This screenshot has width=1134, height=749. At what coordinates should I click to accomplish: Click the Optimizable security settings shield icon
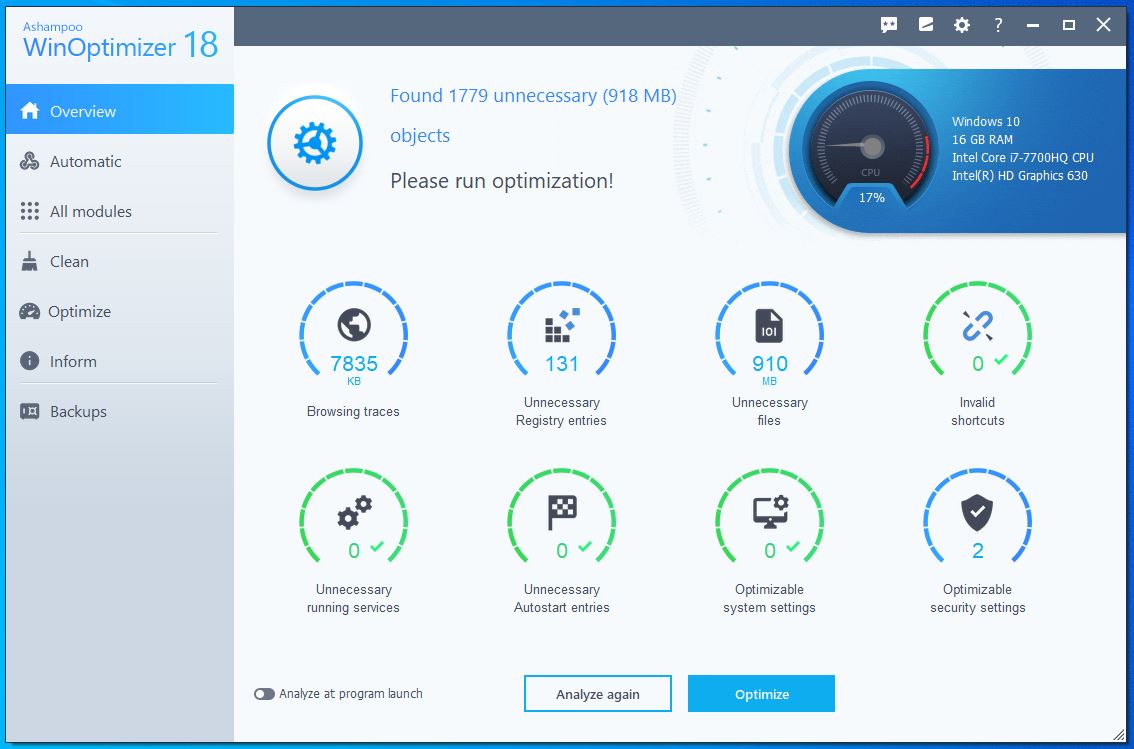(x=977, y=509)
